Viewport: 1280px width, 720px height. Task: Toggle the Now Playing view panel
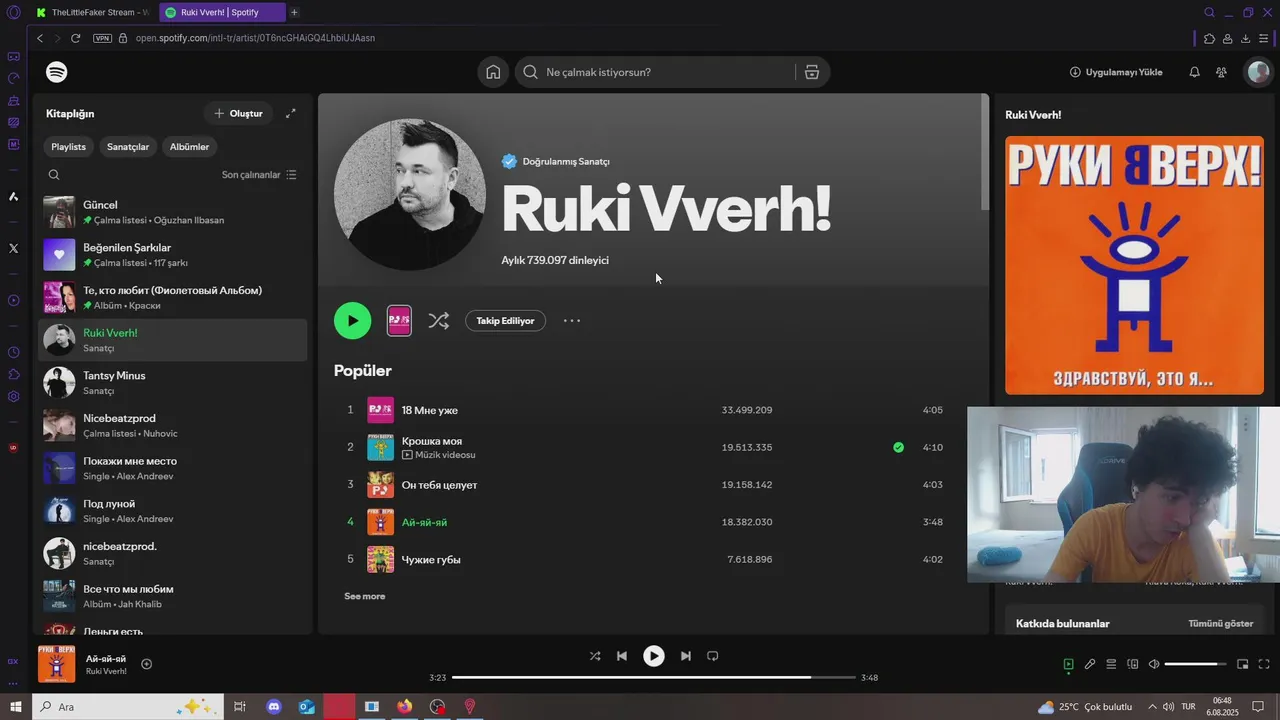pos(1068,664)
